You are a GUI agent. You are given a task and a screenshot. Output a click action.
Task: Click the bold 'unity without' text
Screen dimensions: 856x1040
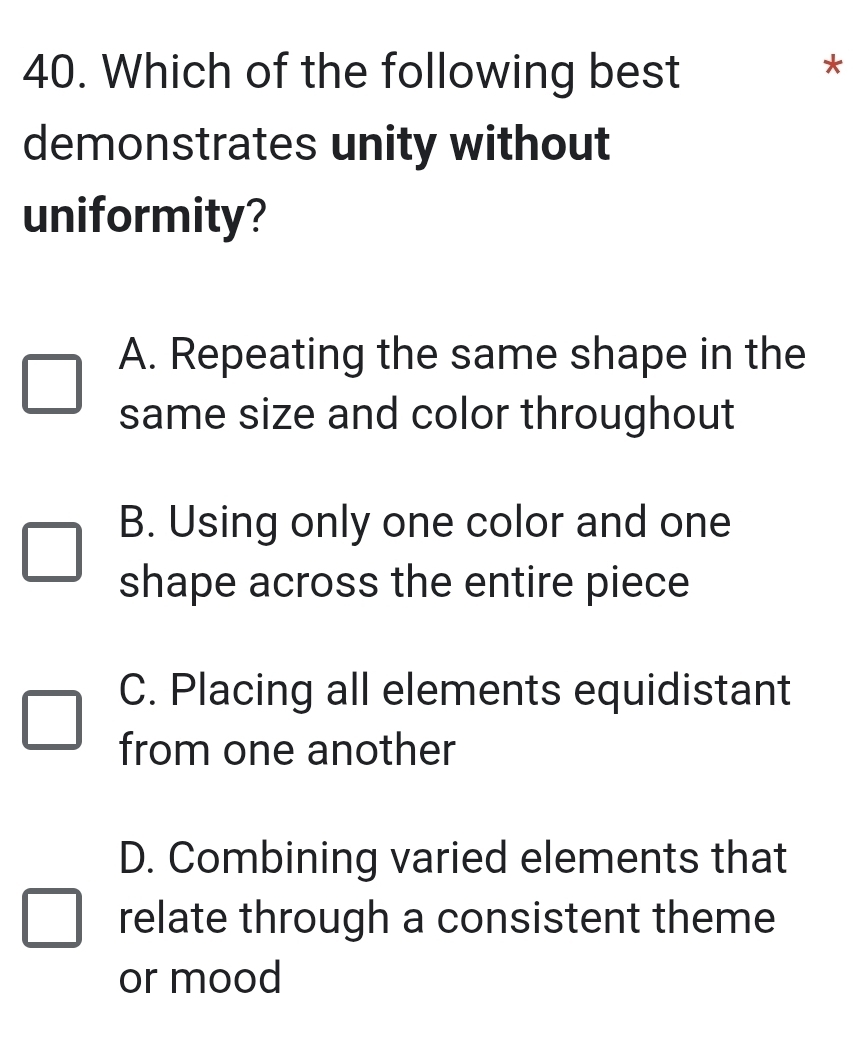470,143
